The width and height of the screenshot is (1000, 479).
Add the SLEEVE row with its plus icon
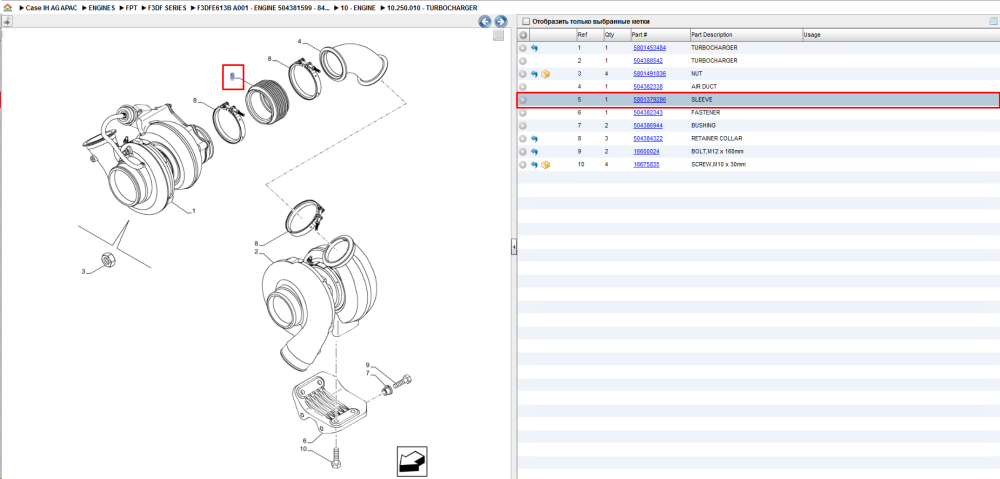click(x=523, y=100)
